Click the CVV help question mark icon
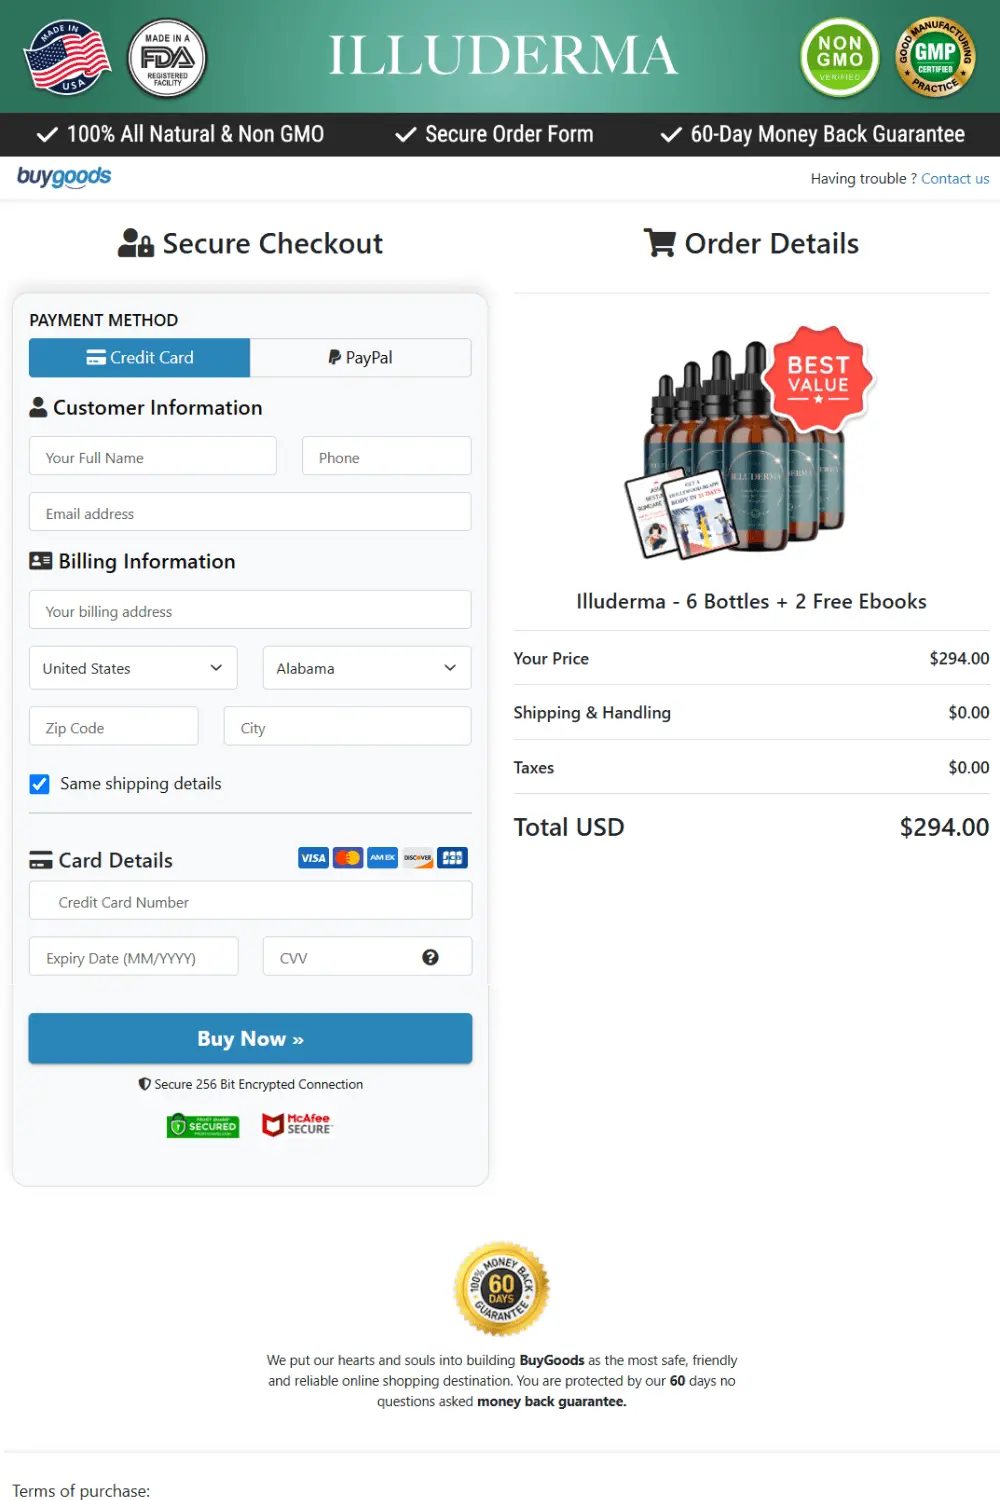This screenshot has width=1000, height=1500. pyautogui.click(x=430, y=956)
